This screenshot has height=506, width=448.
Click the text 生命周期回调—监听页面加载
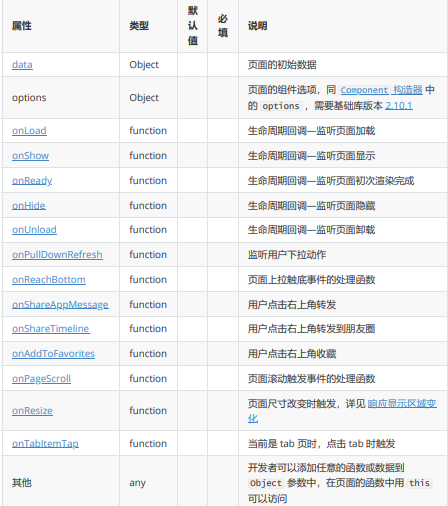click(x=311, y=130)
